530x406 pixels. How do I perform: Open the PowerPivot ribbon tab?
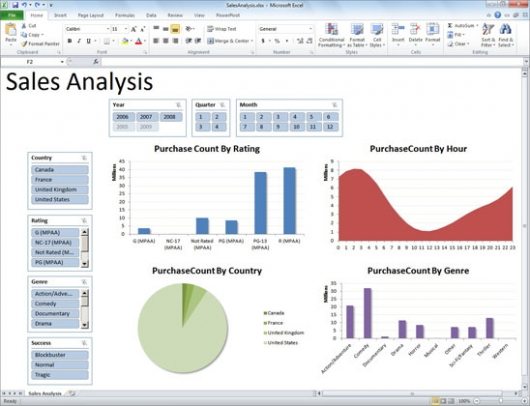(x=228, y=15)
